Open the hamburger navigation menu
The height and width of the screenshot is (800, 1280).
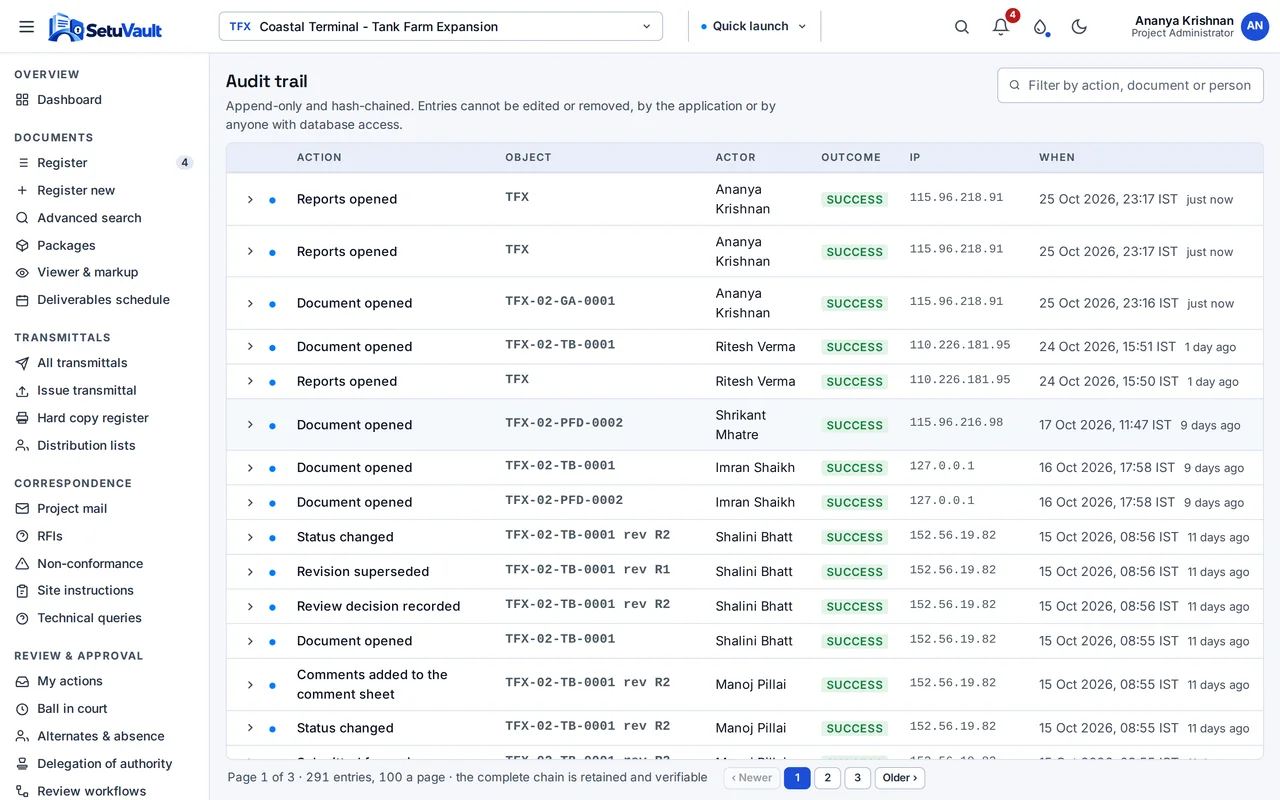tap(26, 27)
